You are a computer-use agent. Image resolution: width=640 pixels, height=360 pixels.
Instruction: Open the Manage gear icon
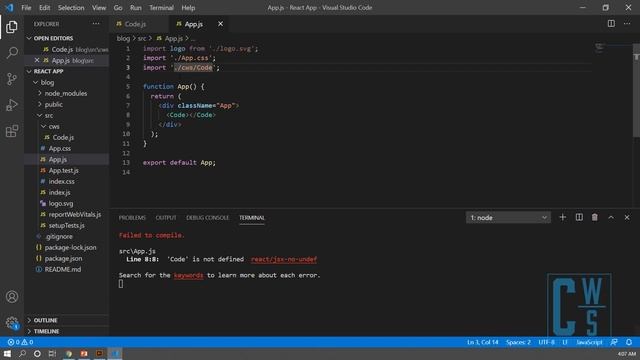click(12, 323)
